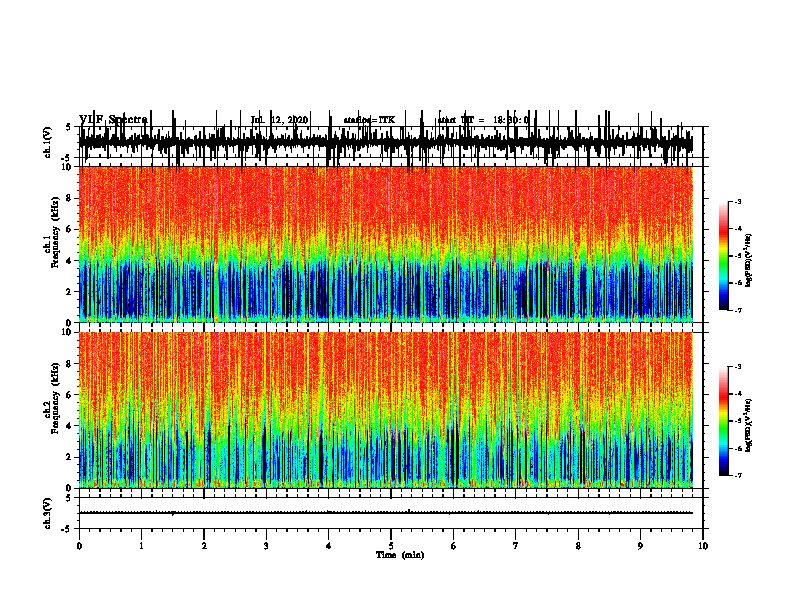792x612 pixels.
Task: Click the date text 'Jul. 12, 2020'
Action: tap(279, 120)
